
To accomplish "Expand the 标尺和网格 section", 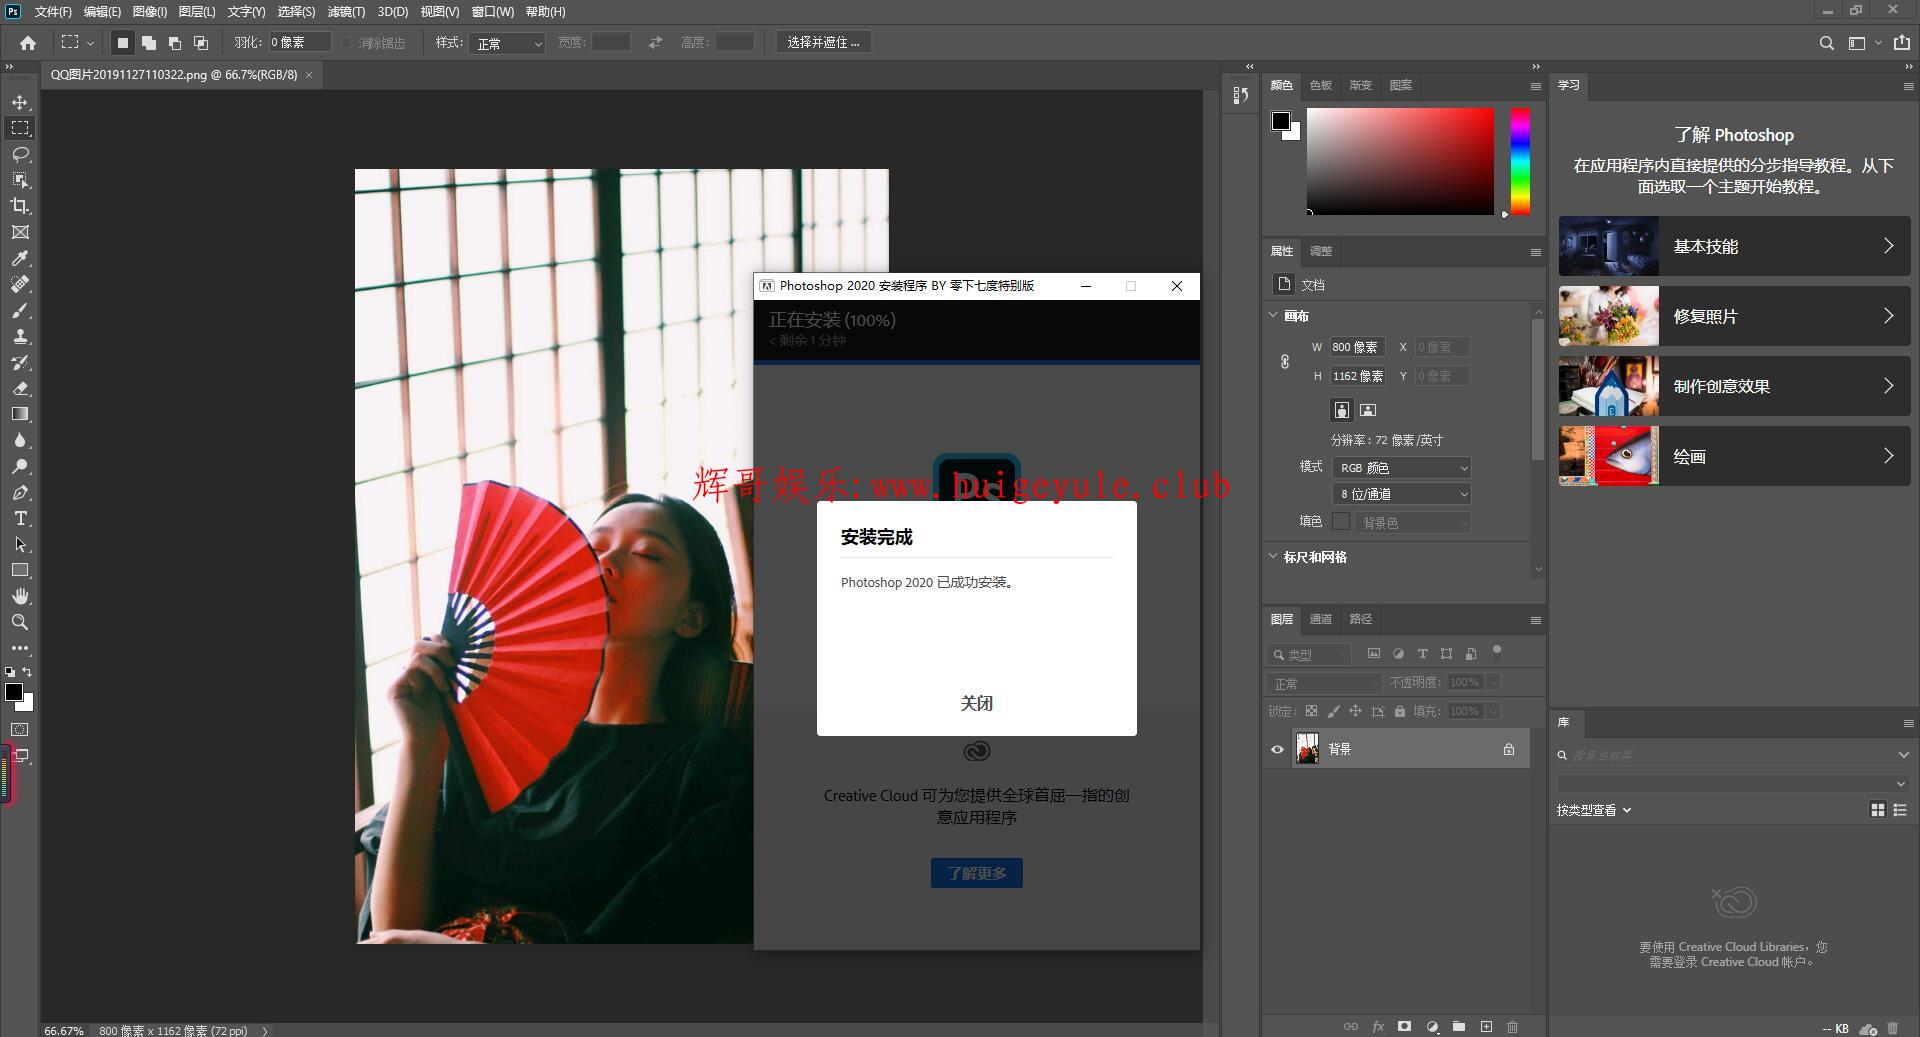I will click(x=1273, y=556).
